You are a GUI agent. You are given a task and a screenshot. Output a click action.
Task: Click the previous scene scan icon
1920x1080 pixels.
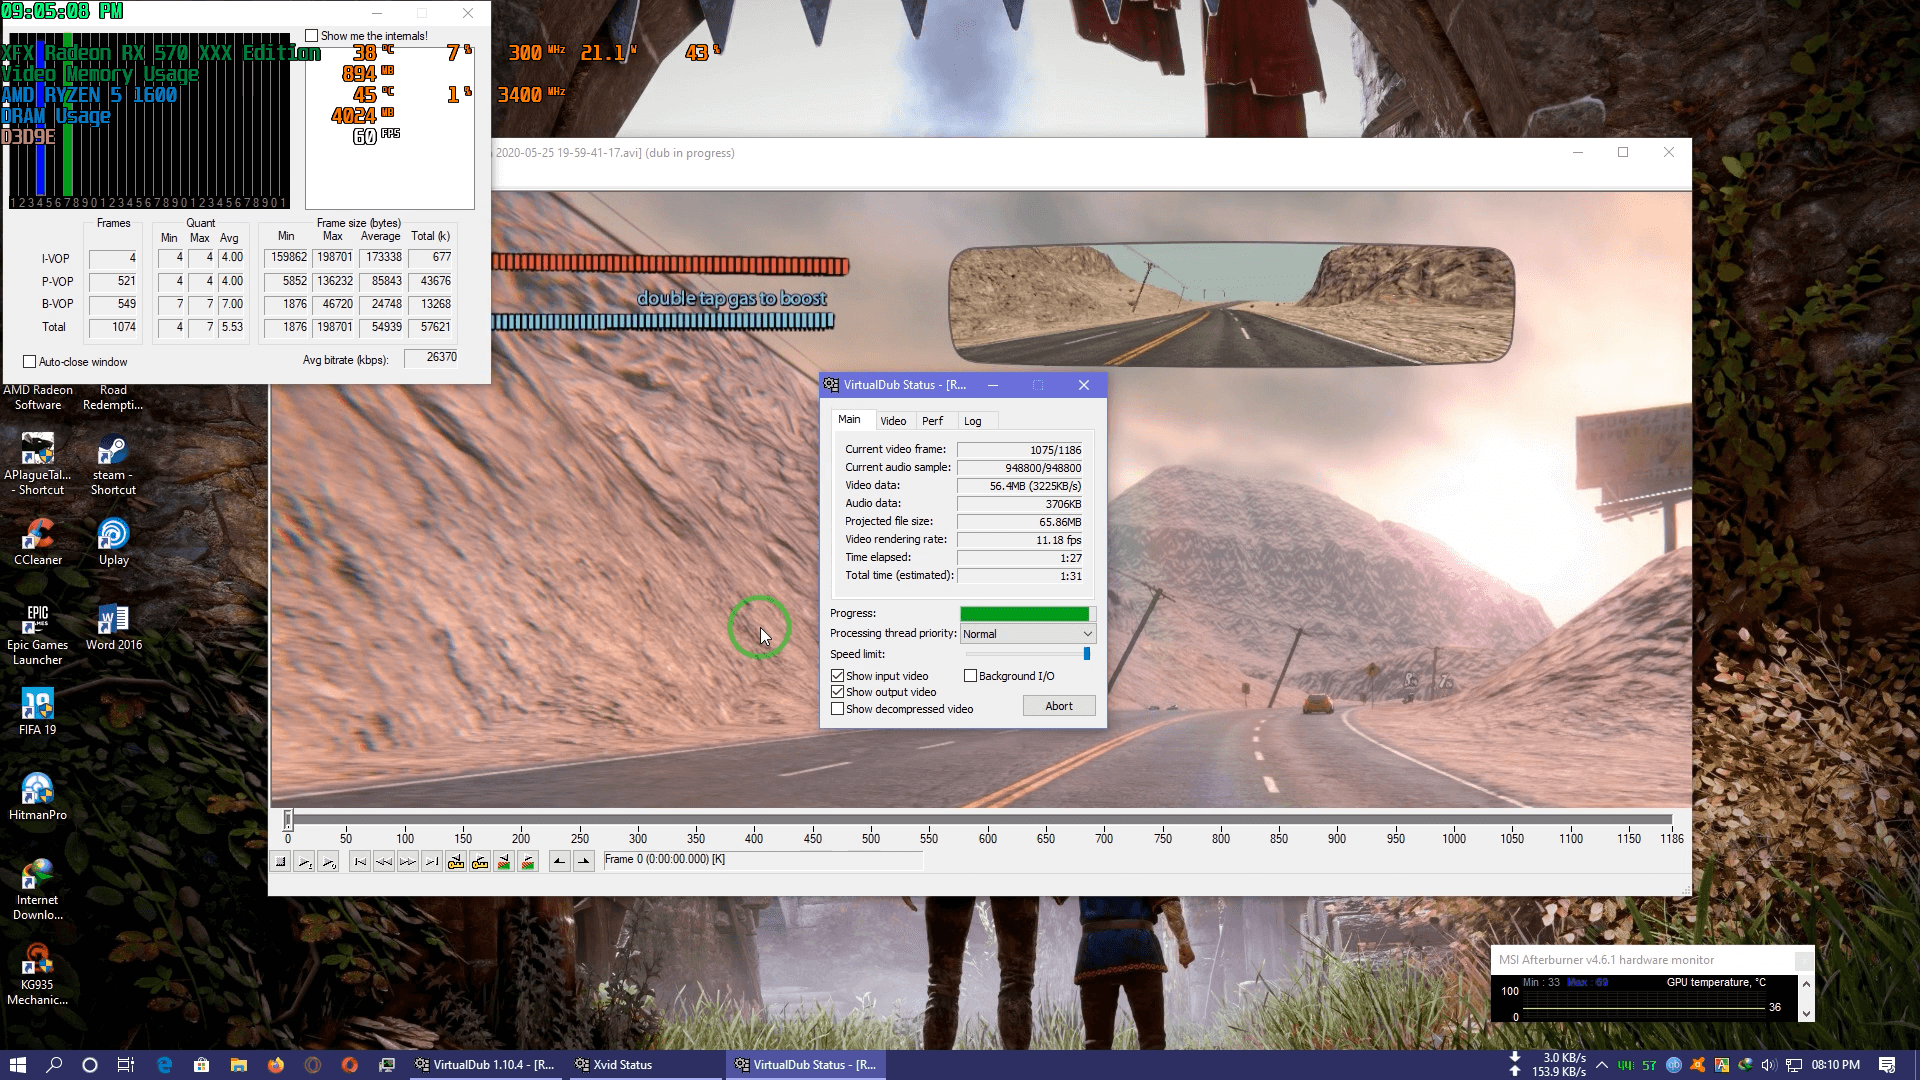tap(504, 861)
